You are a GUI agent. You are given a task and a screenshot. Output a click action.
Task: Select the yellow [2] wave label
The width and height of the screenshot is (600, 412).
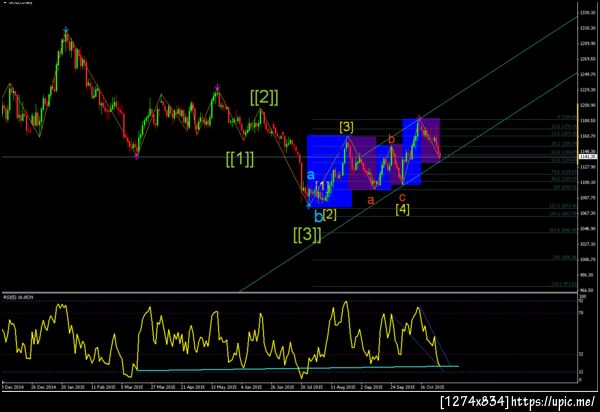329,214
